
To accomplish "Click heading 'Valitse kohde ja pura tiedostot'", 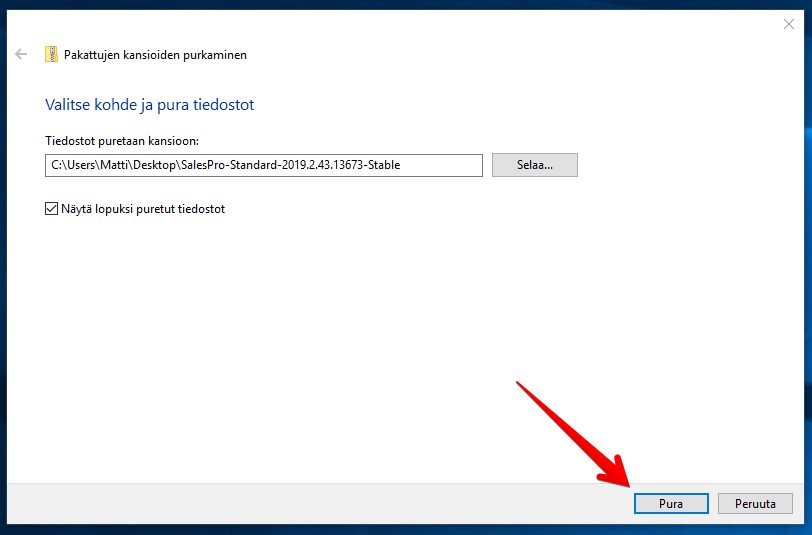I will click(x=150, y=105).
